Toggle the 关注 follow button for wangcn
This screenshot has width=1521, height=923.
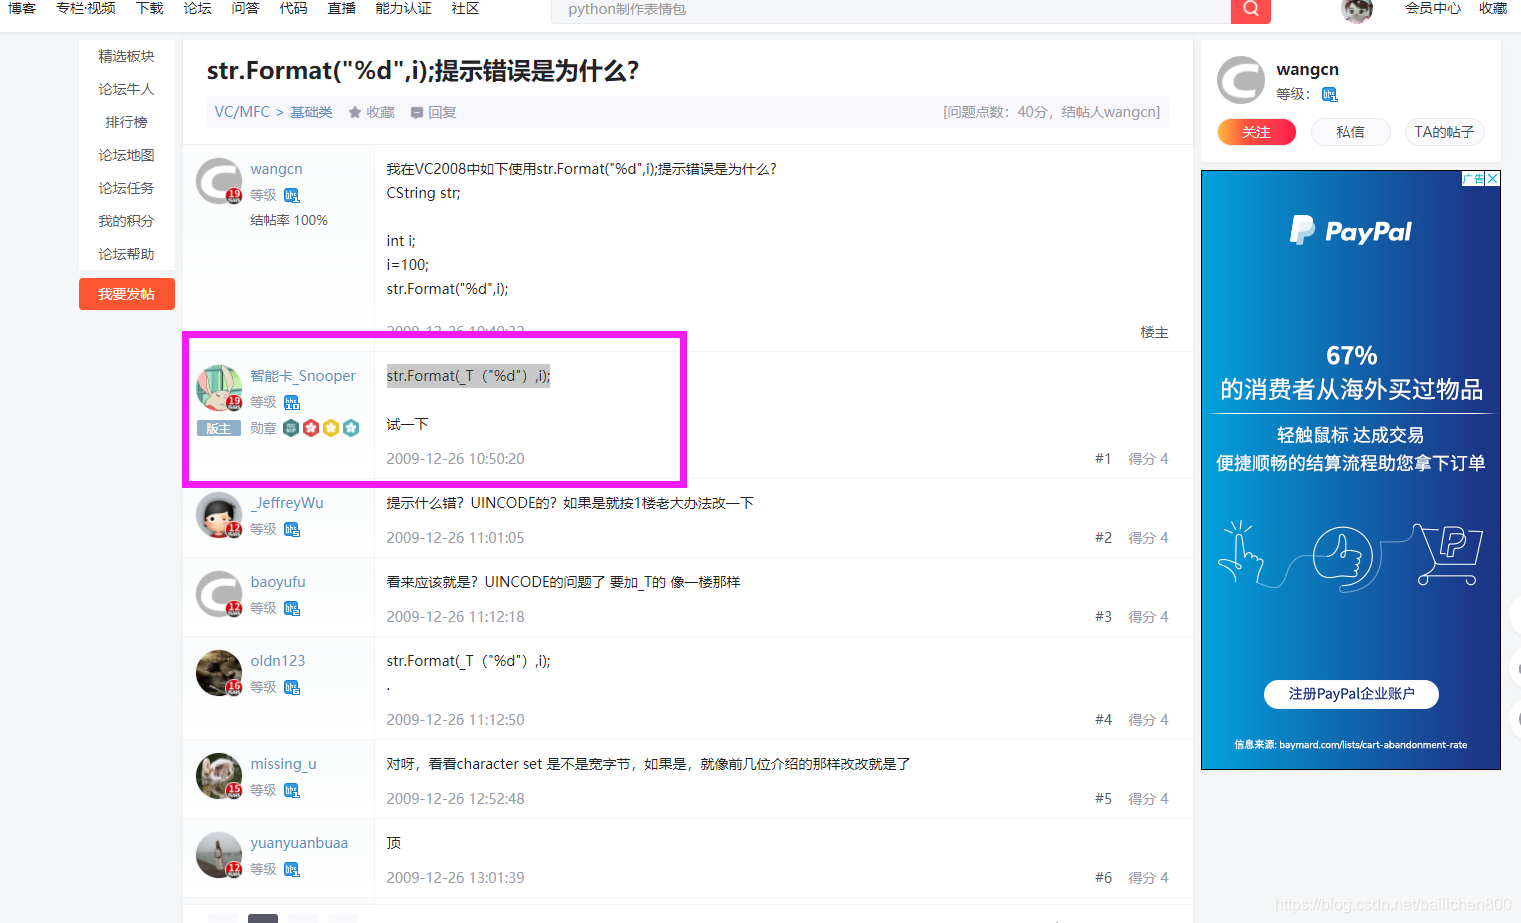coord(1256,131)
